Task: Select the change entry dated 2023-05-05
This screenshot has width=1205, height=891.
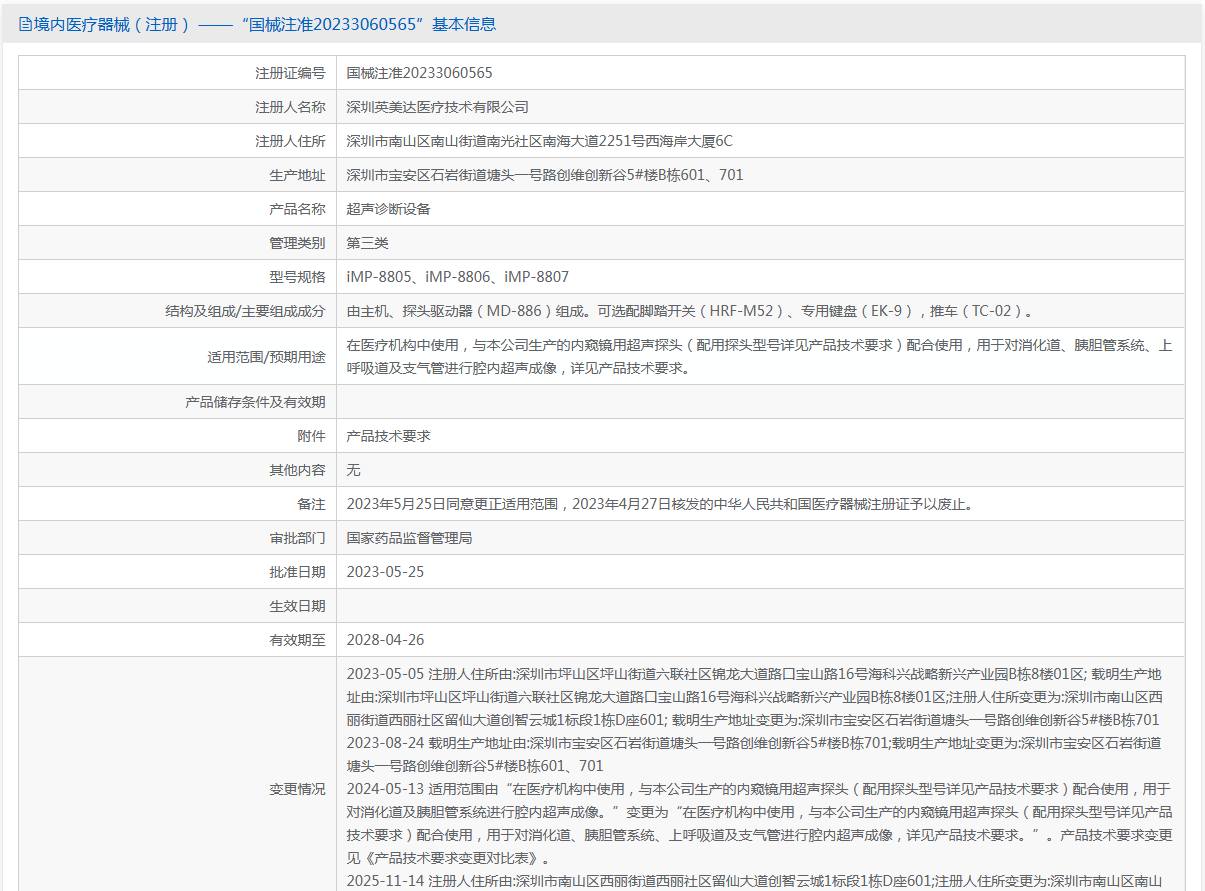Action: (x=754, y=697)
